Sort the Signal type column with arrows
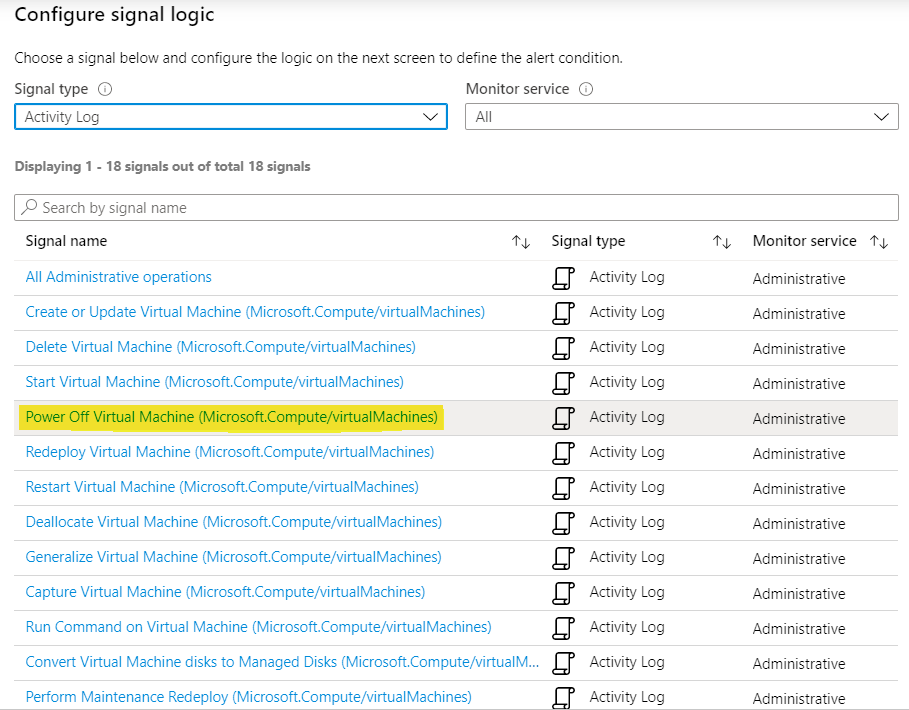 [x=721, y=242]
